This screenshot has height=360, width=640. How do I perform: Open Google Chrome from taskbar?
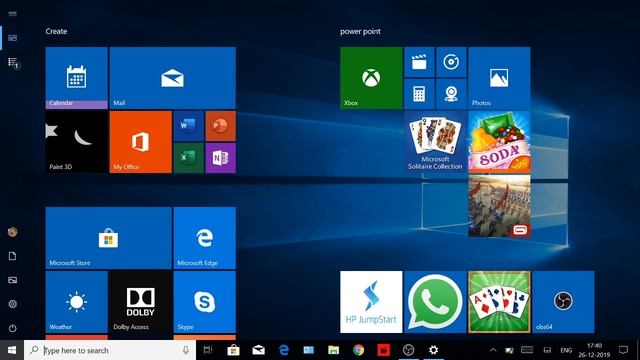(359, 350)
